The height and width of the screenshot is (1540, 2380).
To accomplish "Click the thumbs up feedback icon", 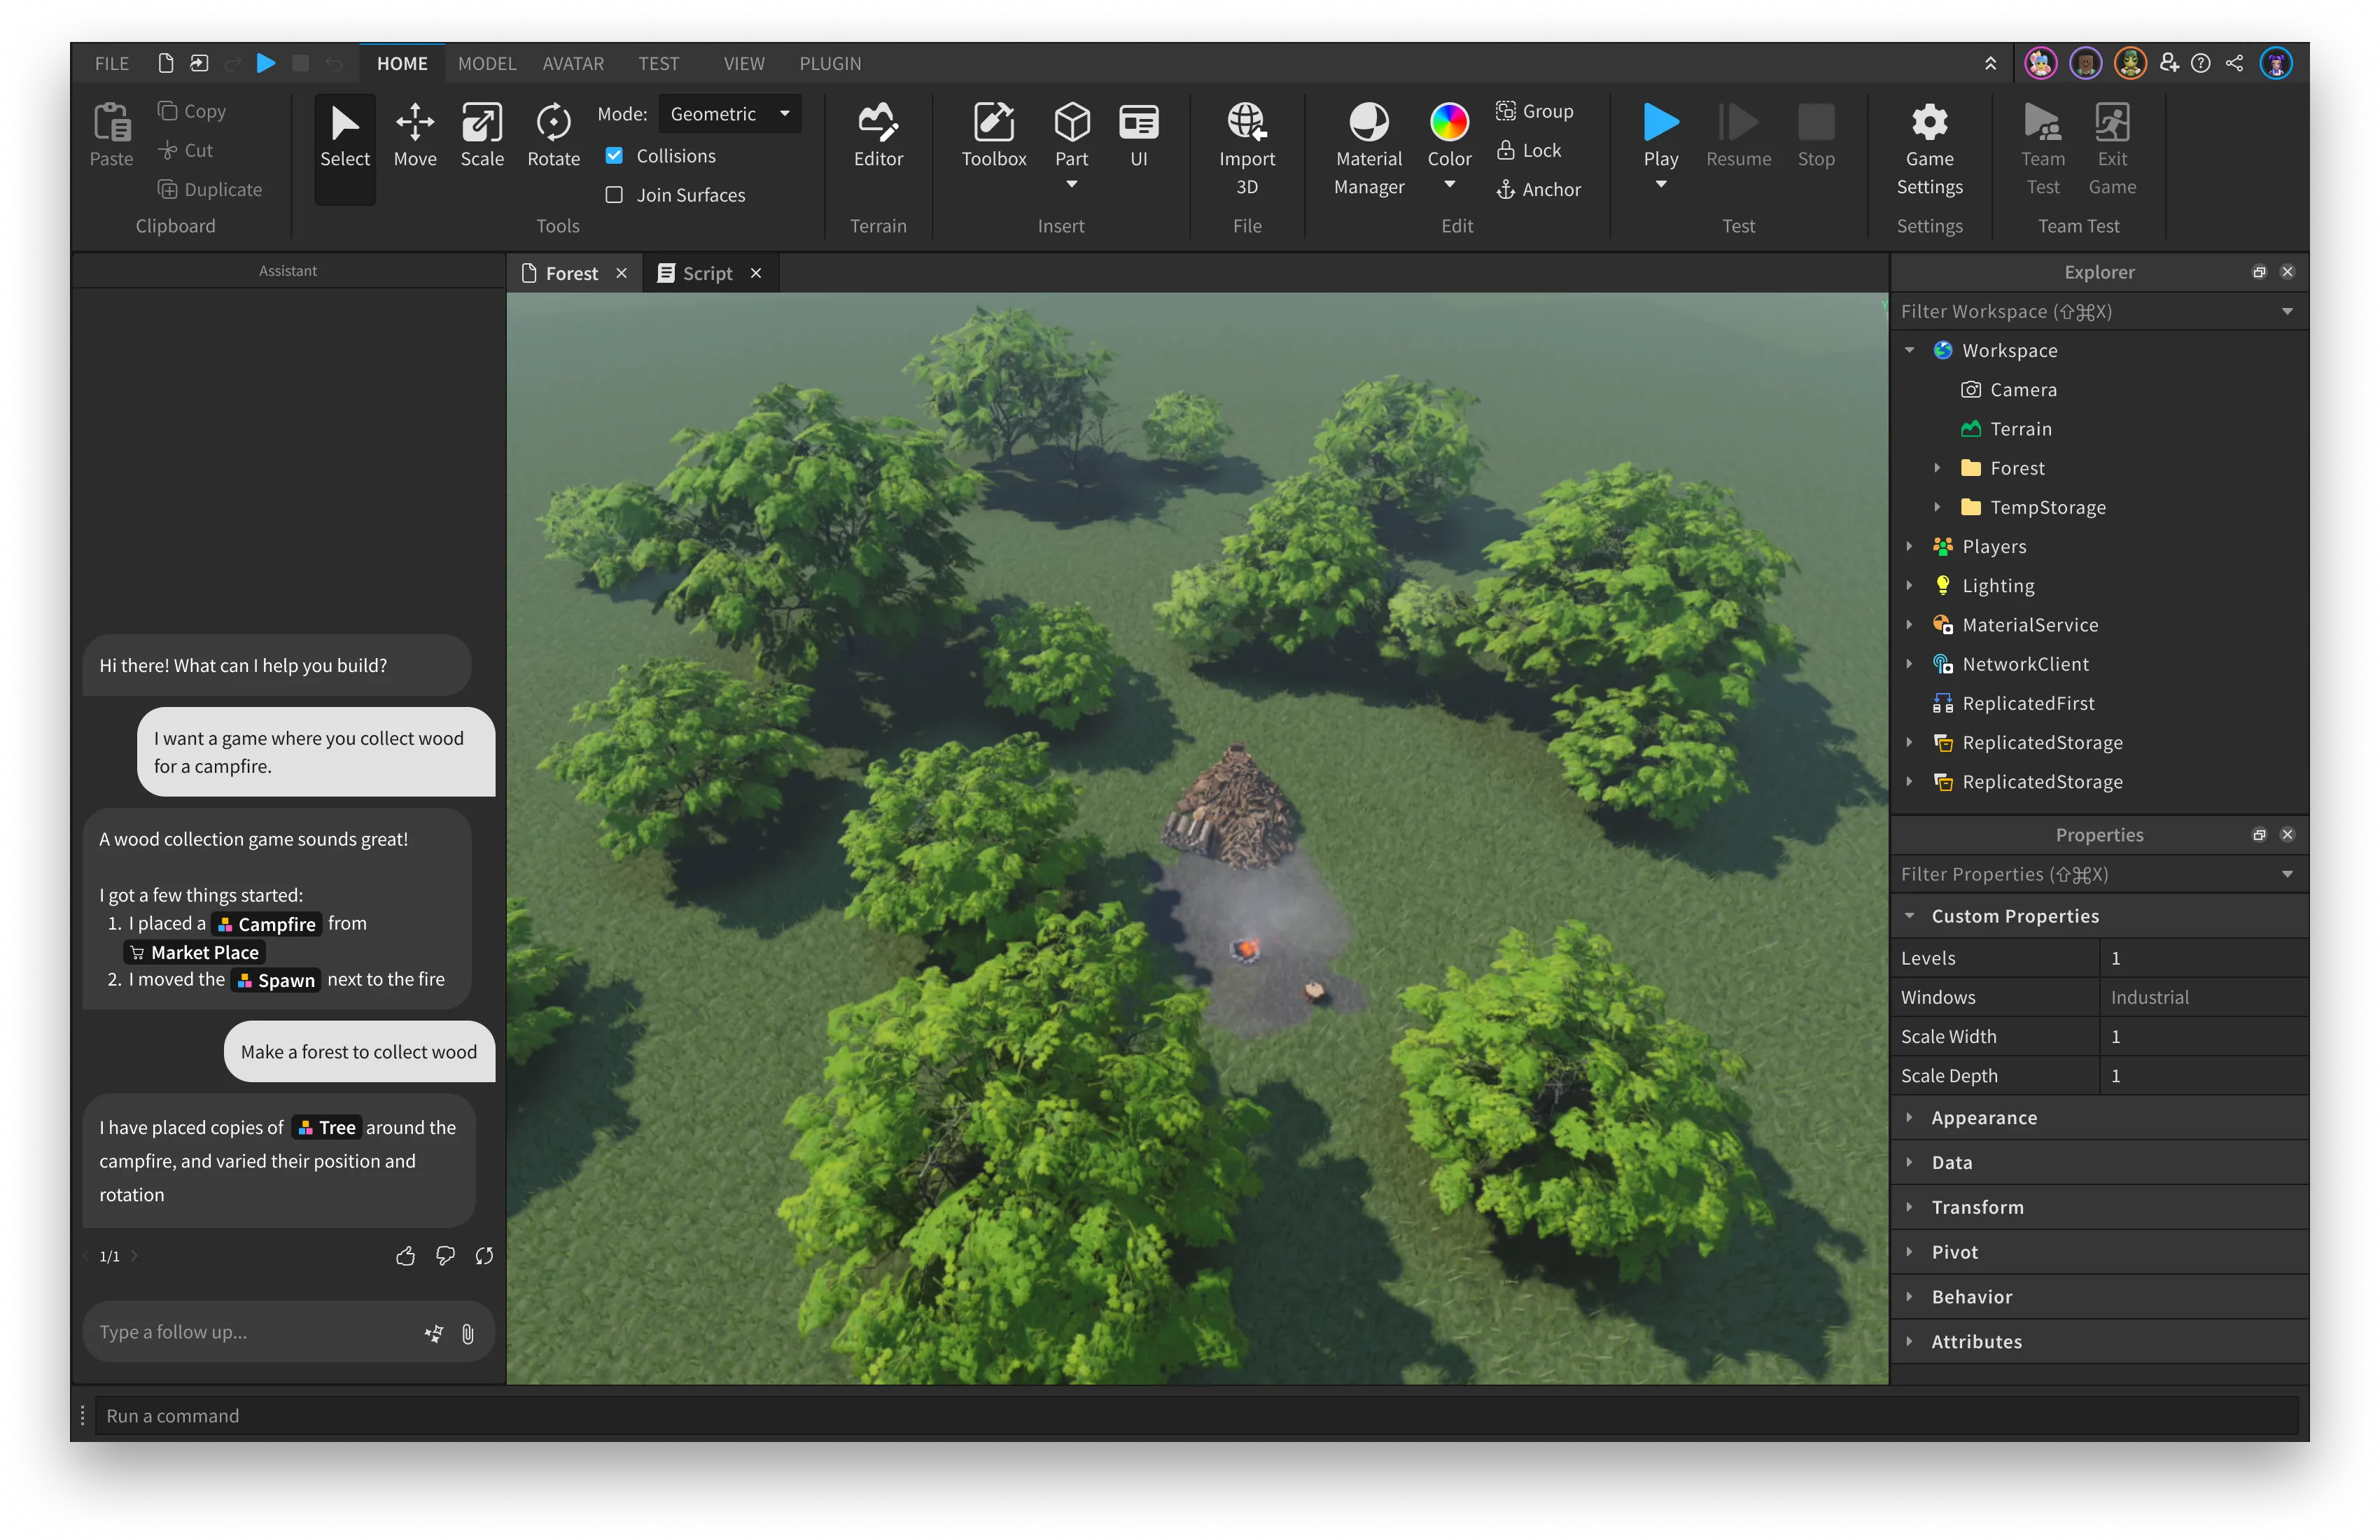I will (405, 1256).
